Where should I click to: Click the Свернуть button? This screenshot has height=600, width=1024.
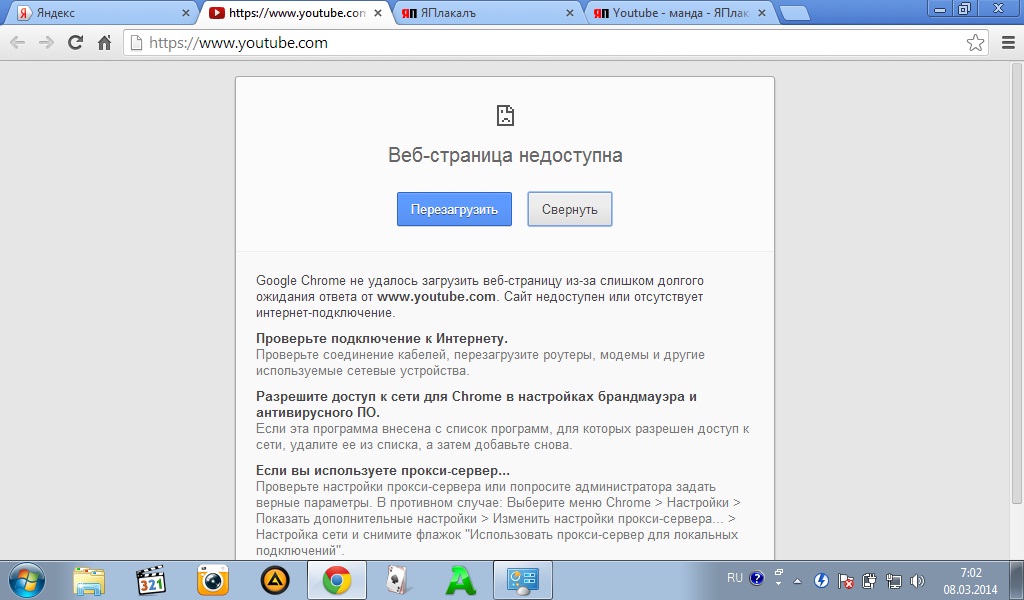(569, 209)
